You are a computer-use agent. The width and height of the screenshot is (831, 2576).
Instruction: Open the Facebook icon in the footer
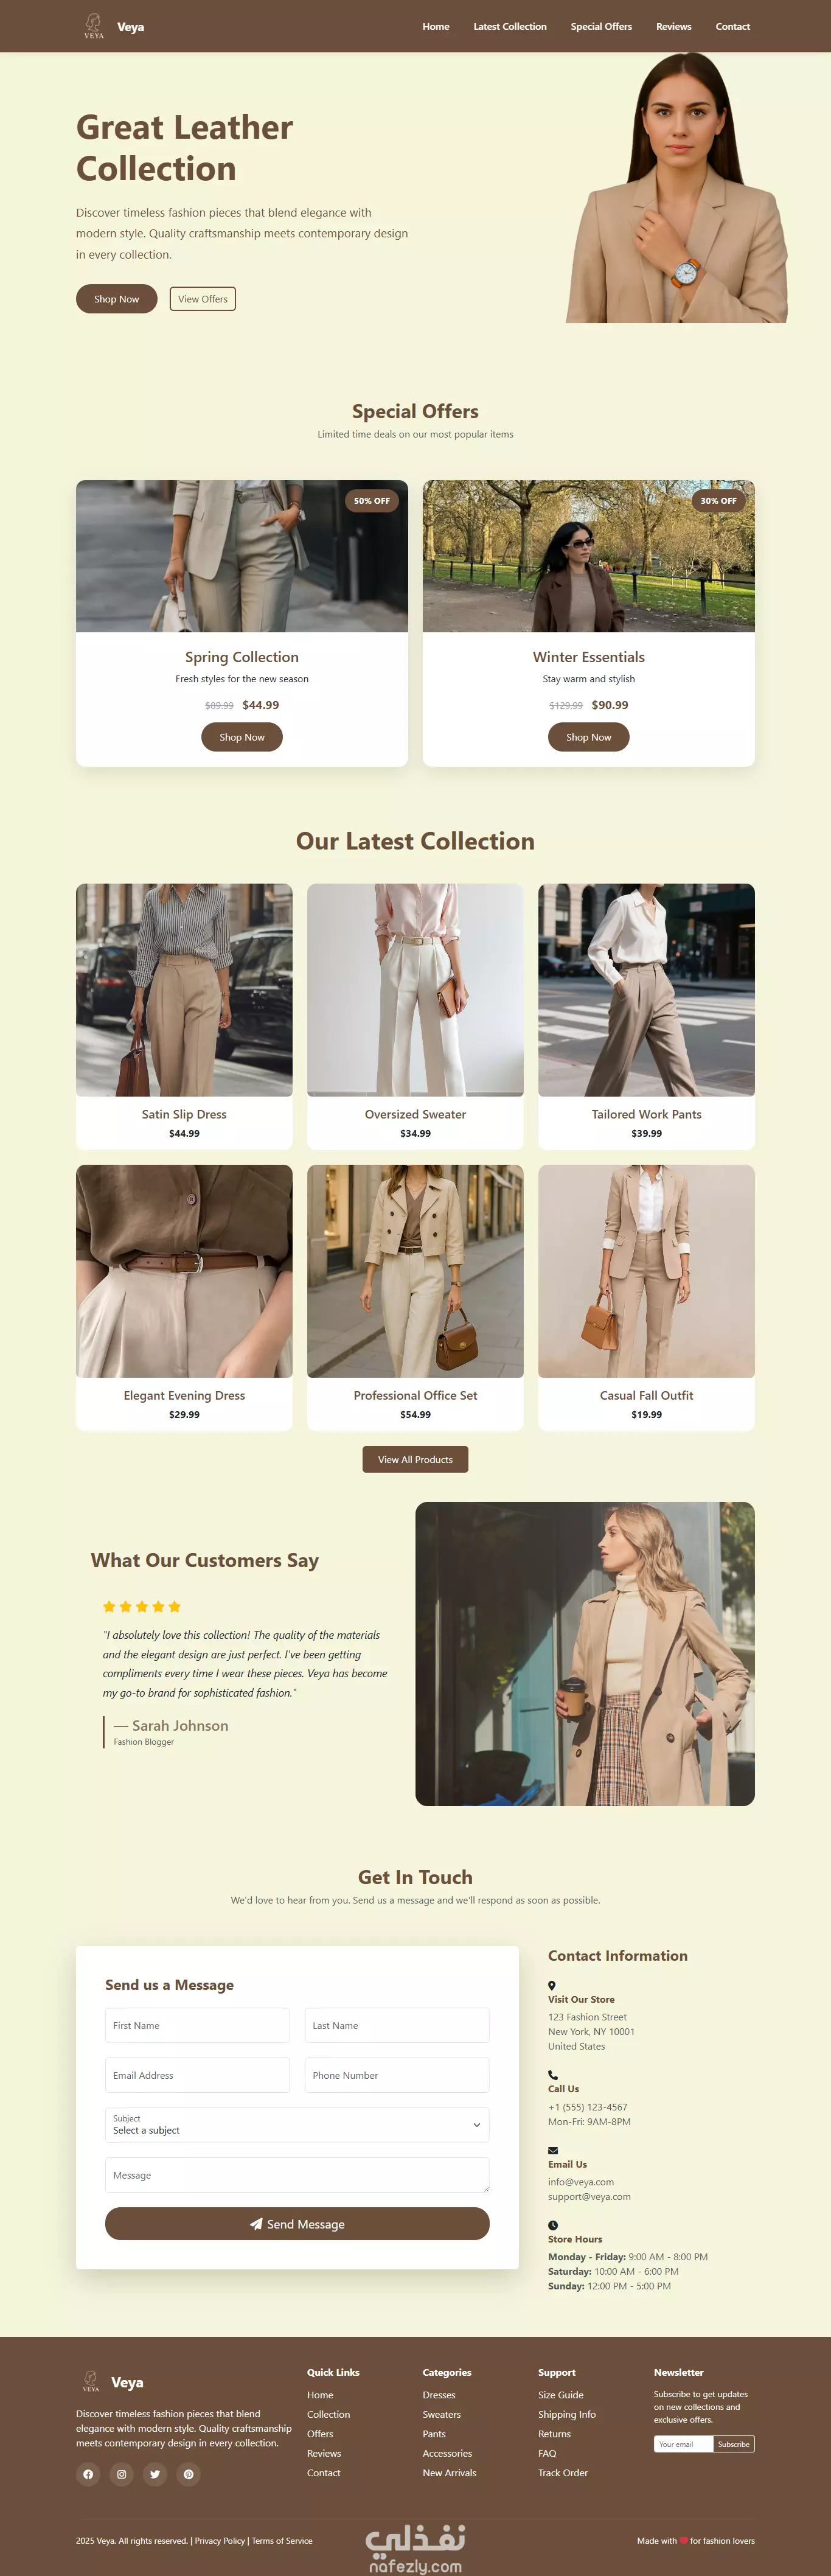(88, 2474)
